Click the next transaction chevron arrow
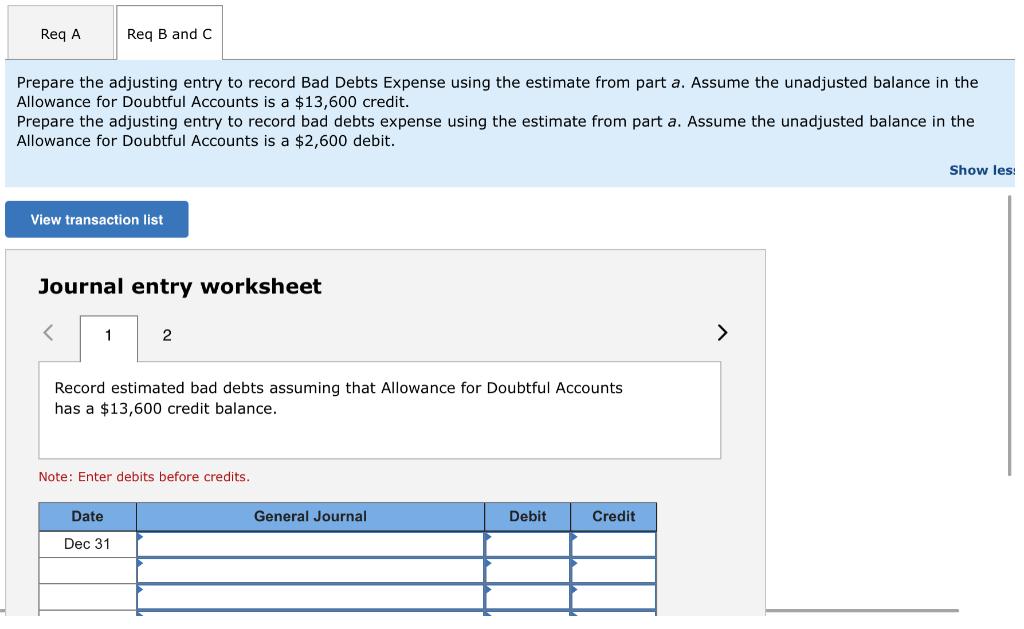 click(x=723, y=331)
